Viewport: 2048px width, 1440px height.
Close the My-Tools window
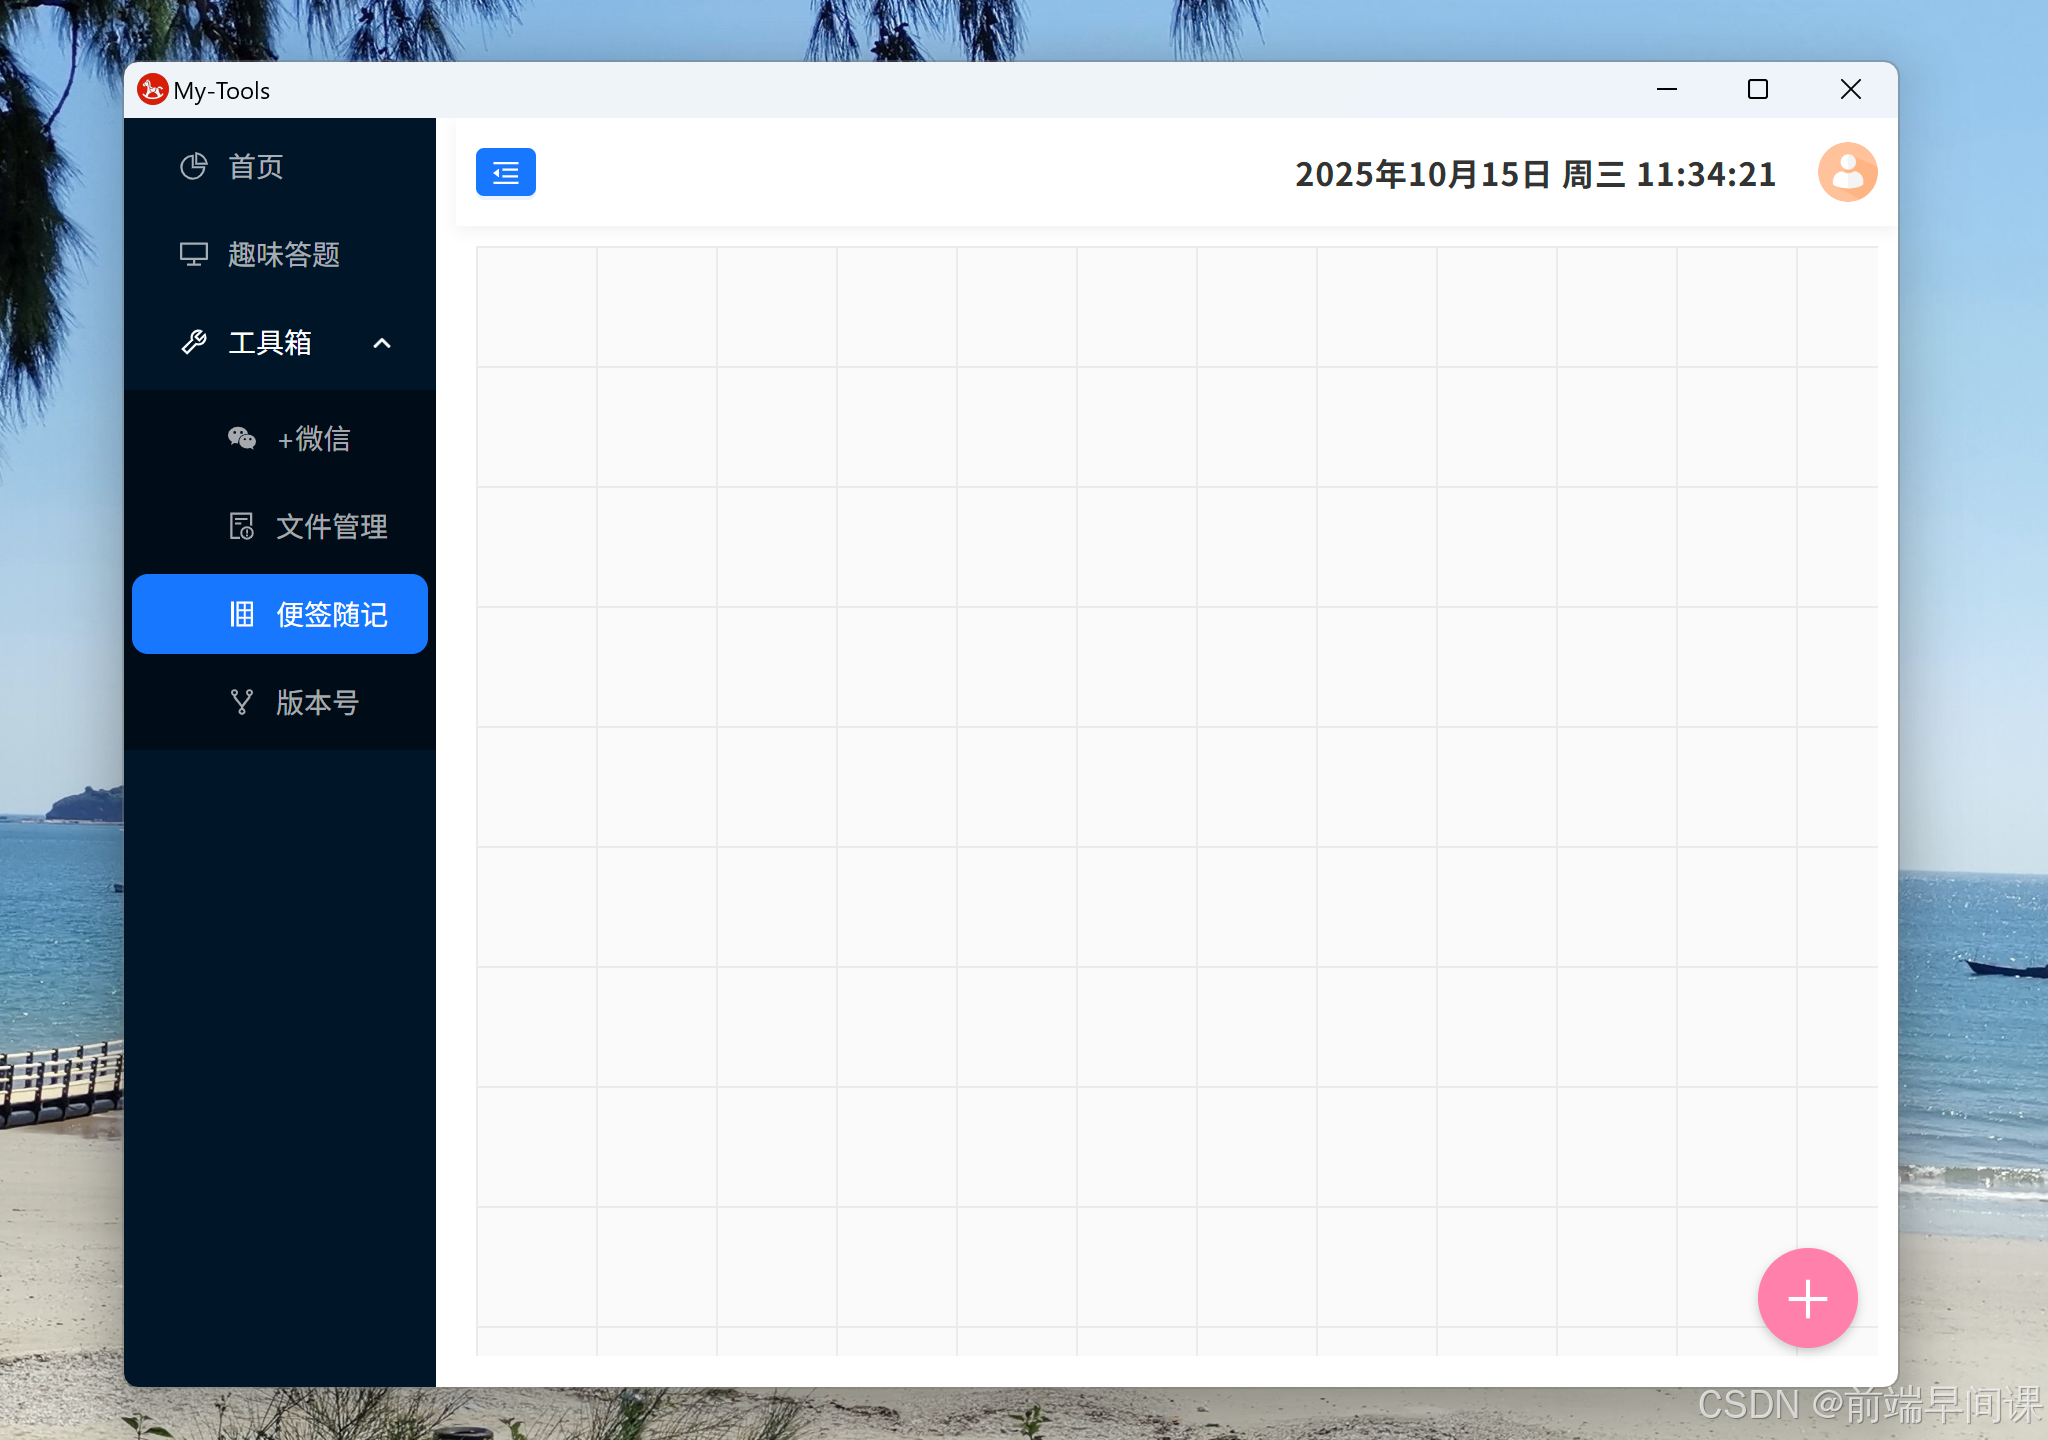click(x=1850, y=89)
